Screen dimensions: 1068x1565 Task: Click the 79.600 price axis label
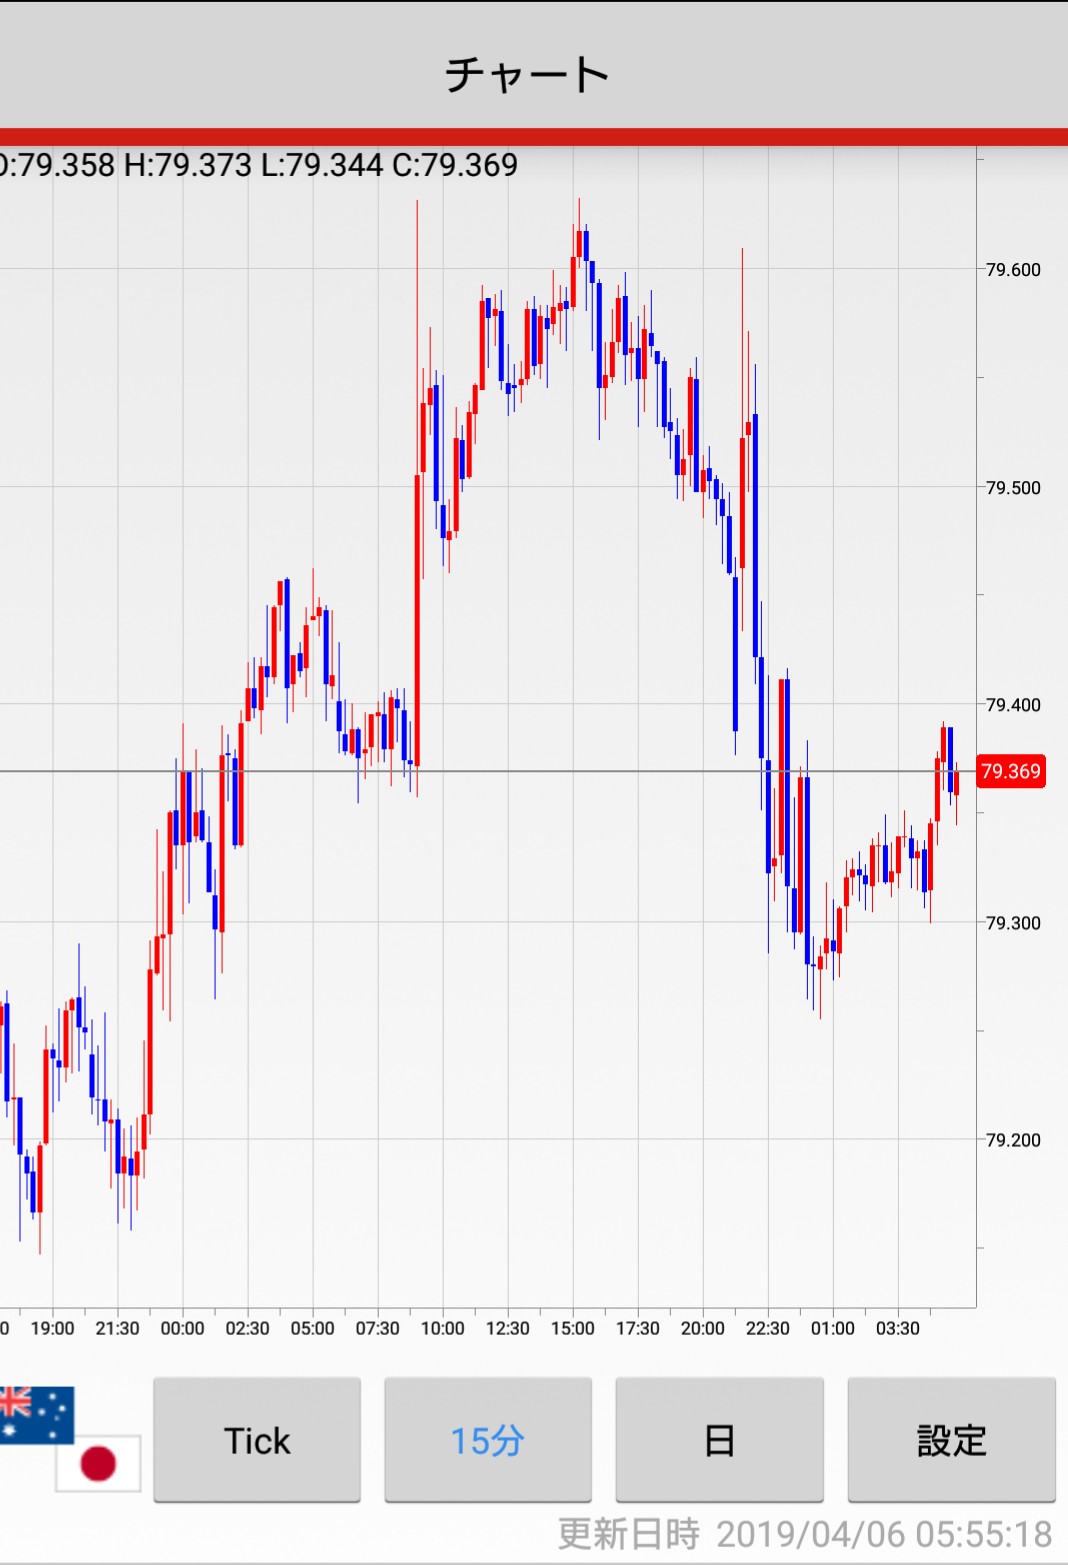tap(1012, 270)
